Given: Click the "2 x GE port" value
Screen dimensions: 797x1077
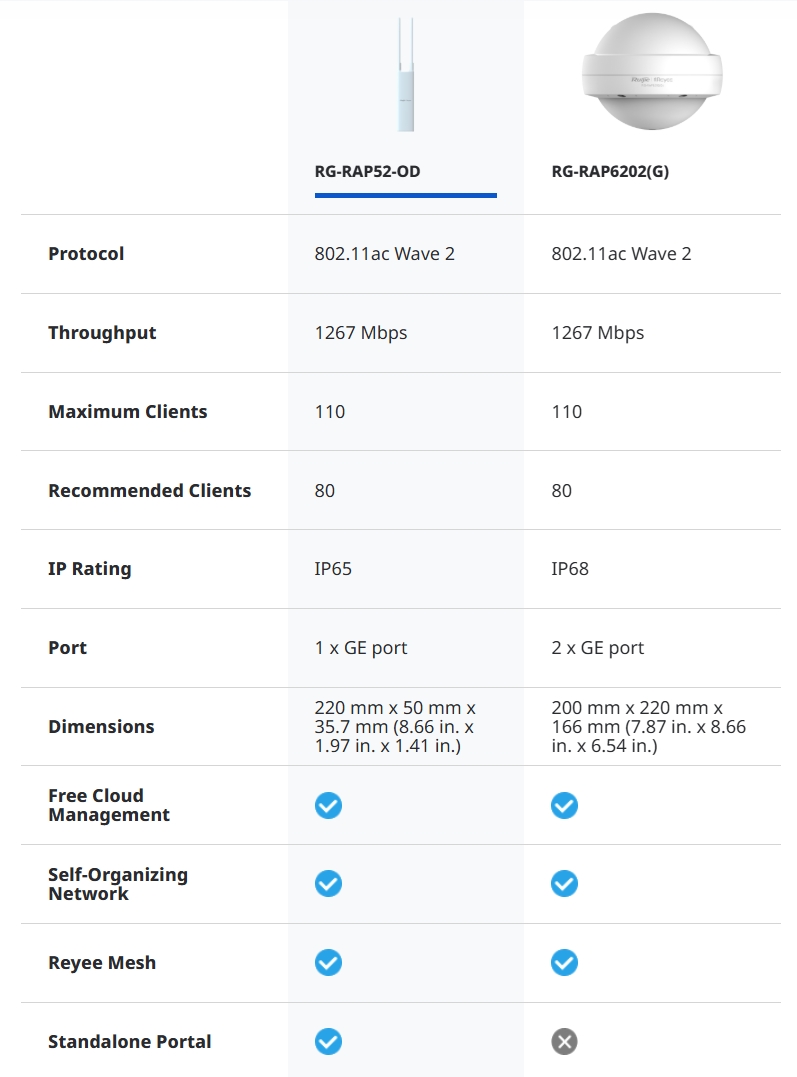Looking at the screenshot, I should point(598,648).
